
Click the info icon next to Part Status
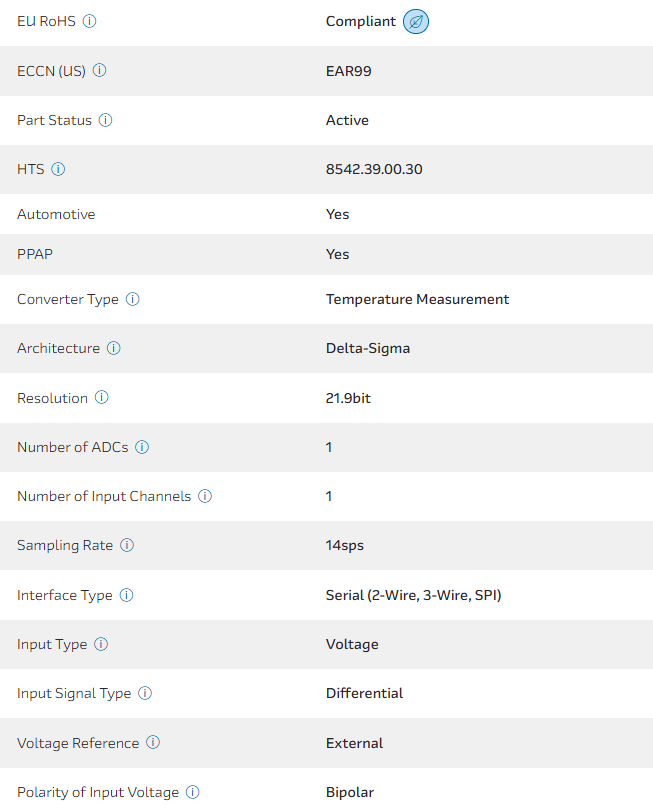pos(106,120)
